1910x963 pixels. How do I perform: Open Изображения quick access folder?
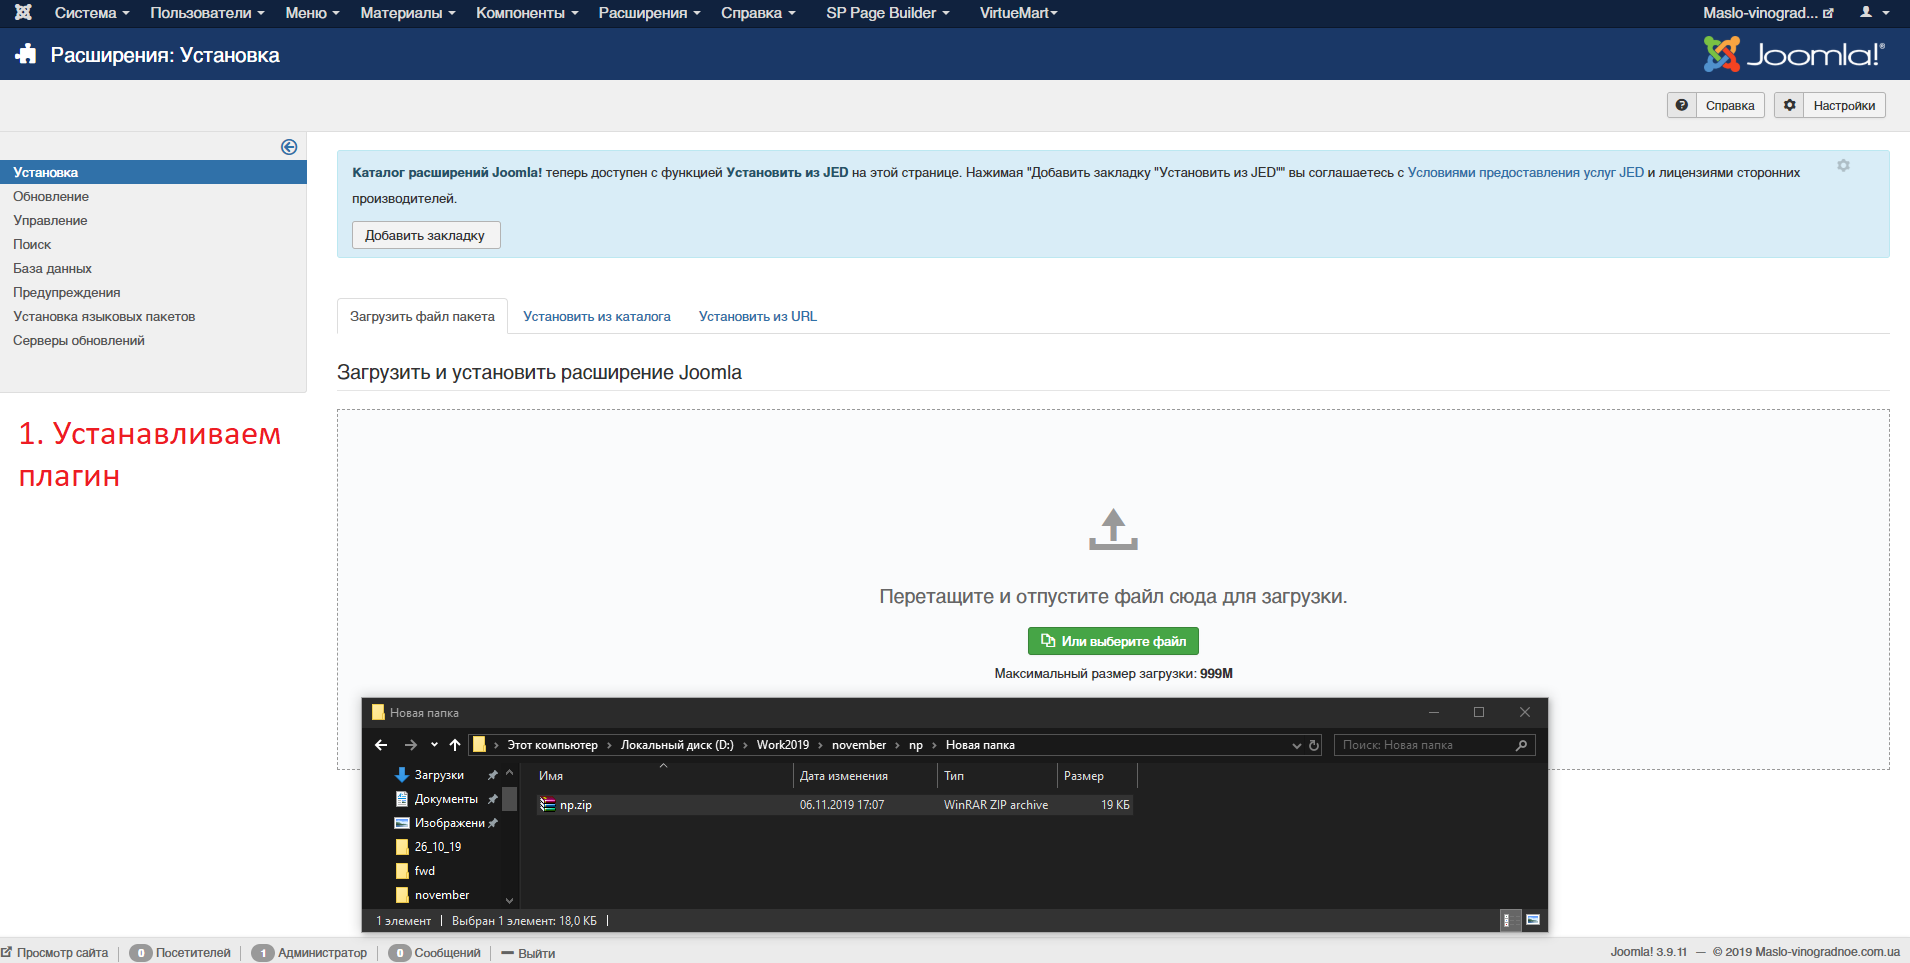449,823
